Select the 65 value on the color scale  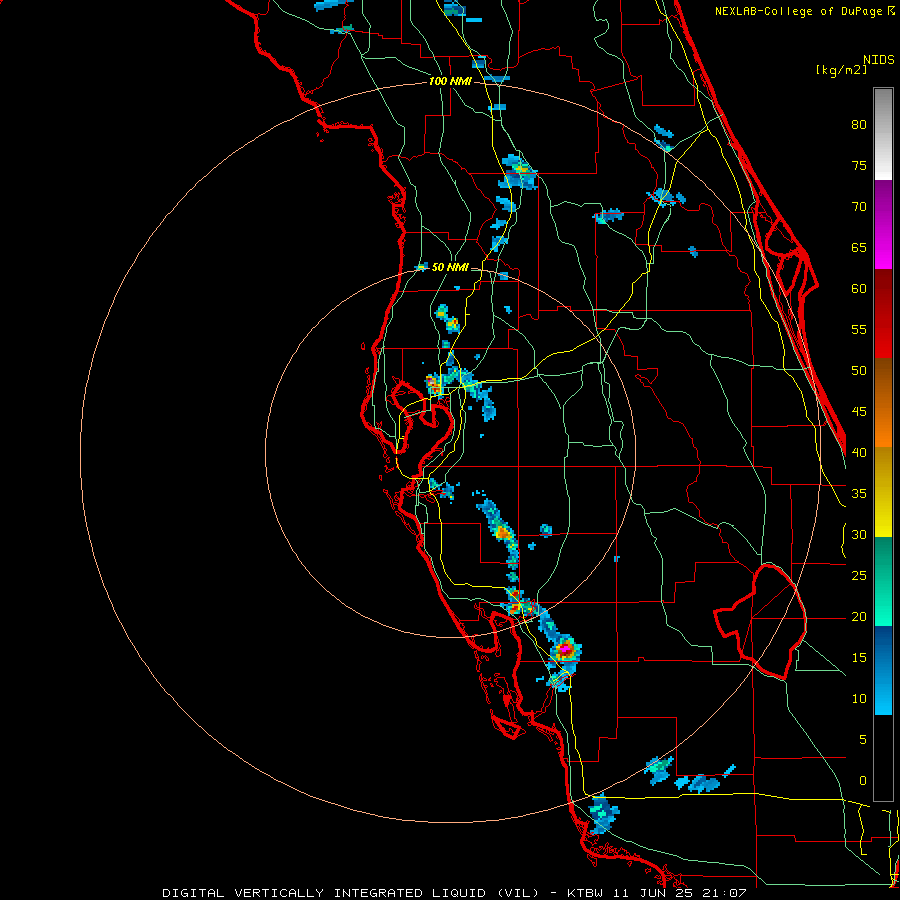coord(859,247)
